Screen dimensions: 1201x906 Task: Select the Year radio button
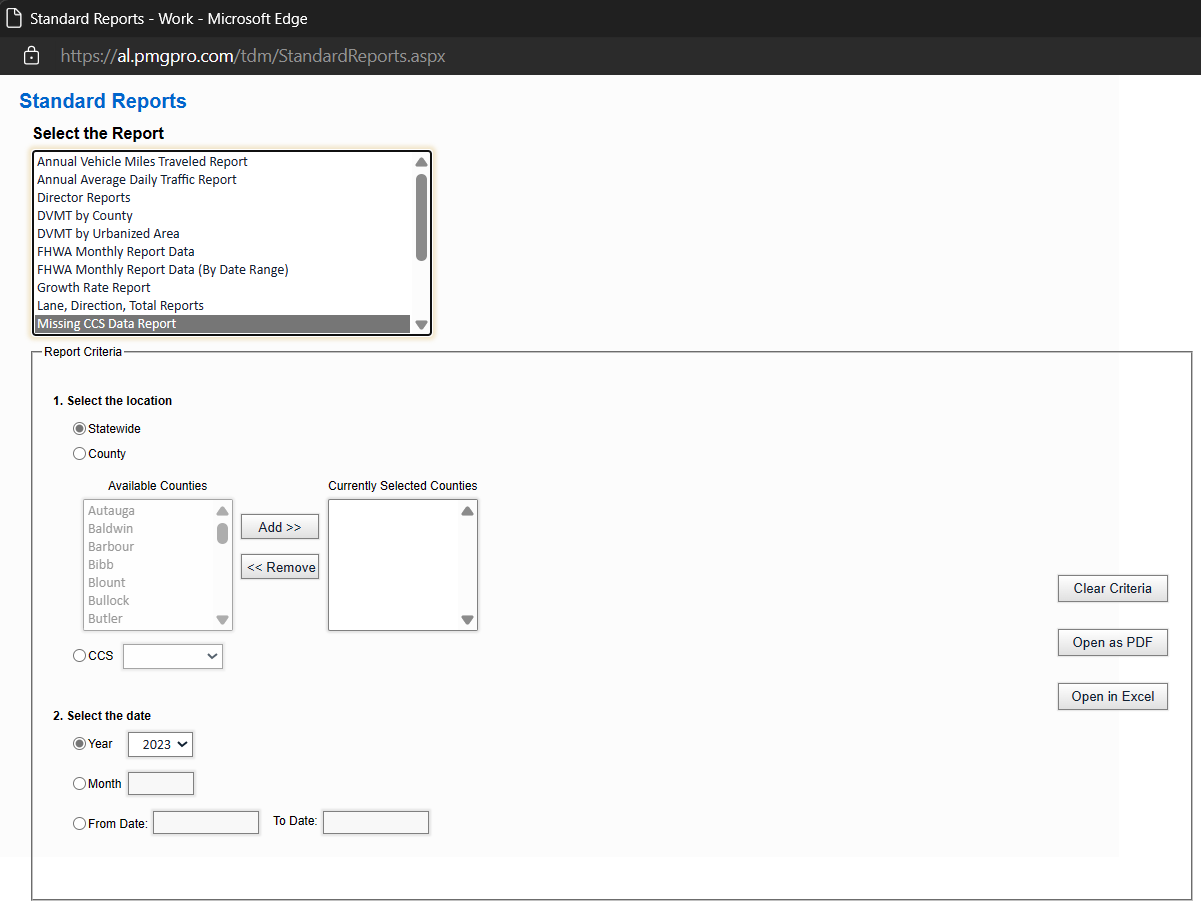pos(80,744)
